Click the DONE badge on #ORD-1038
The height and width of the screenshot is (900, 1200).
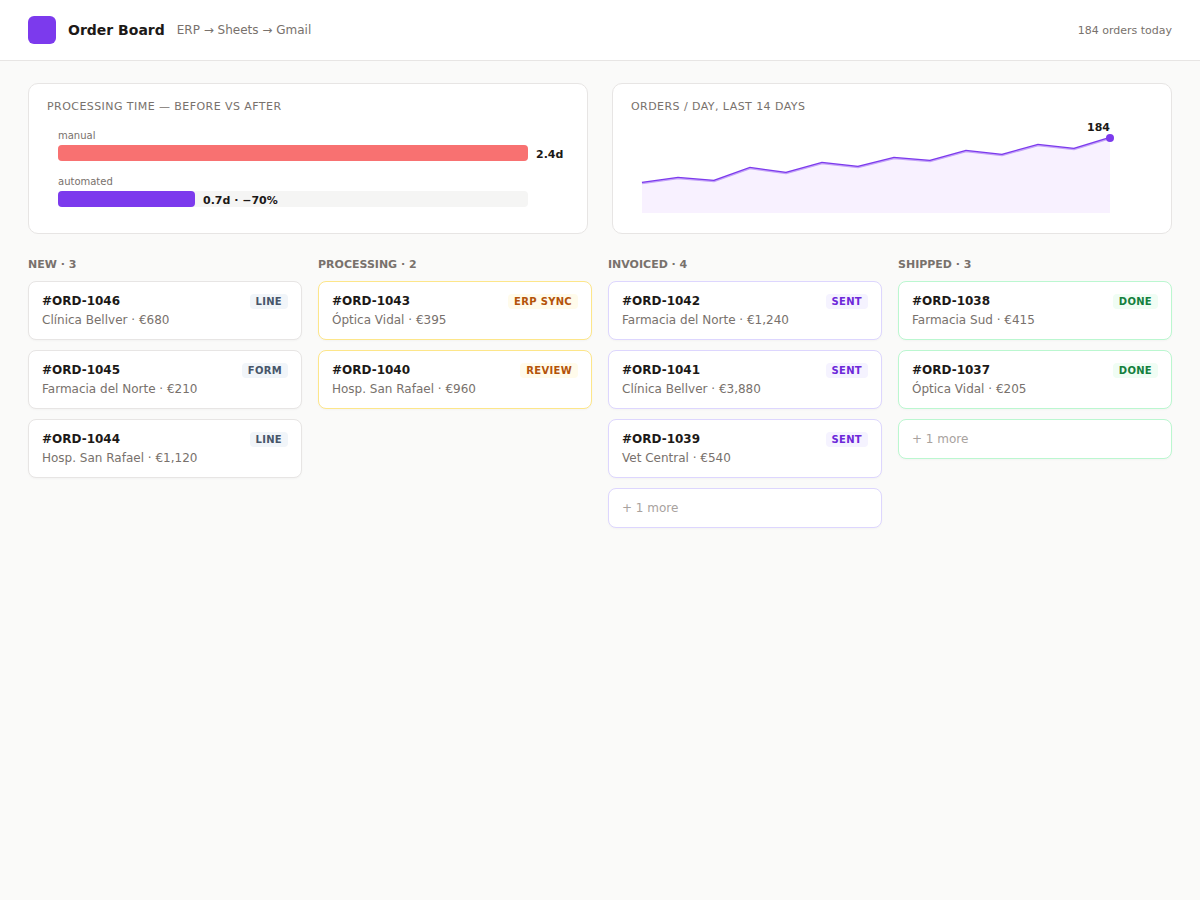click(x=1135, y=301)
